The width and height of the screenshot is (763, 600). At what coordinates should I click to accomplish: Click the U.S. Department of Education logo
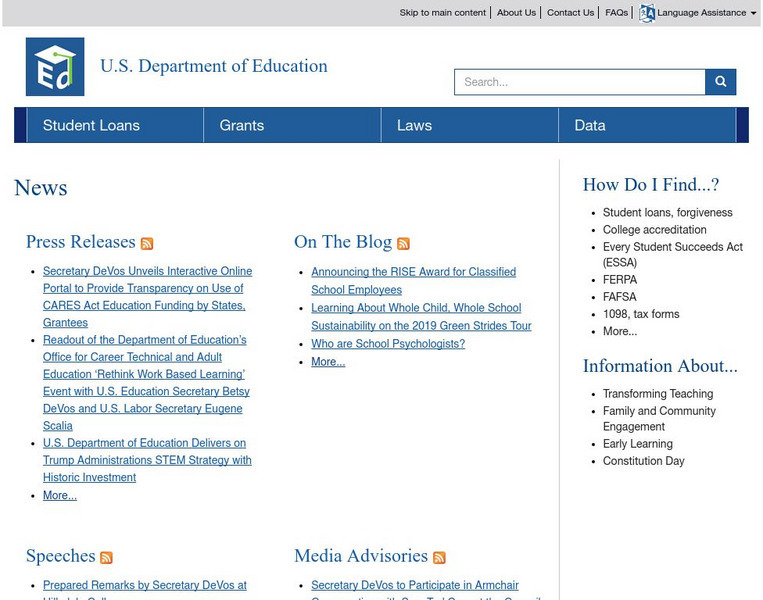[x=55, y=67]
